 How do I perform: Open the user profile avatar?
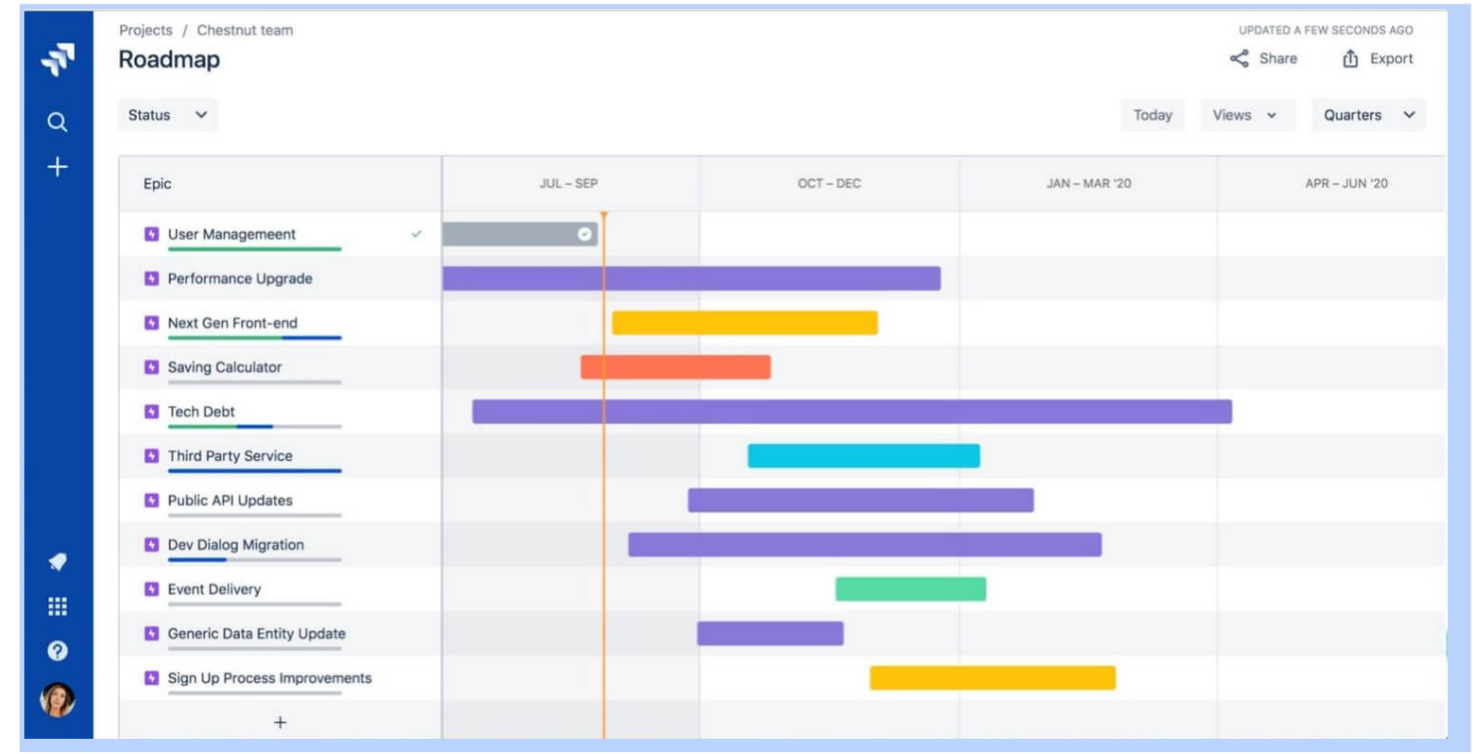[57, 699]
